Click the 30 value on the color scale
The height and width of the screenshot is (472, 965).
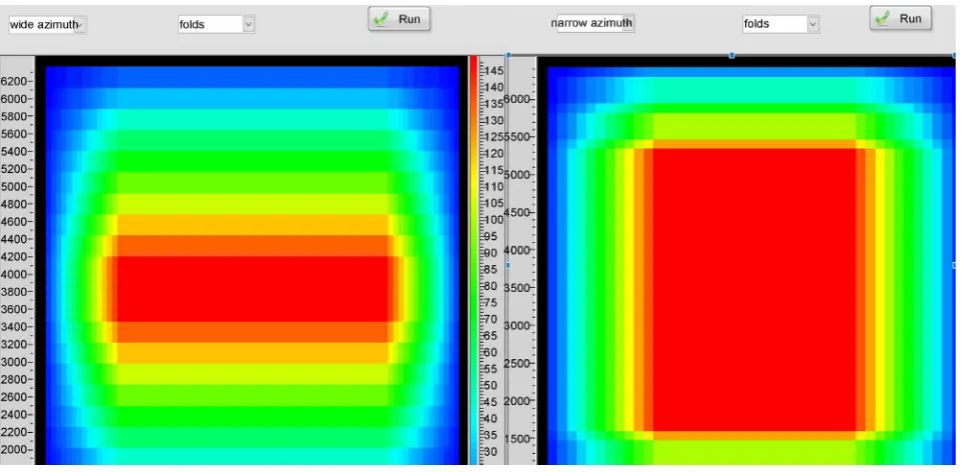pos(491,452)
